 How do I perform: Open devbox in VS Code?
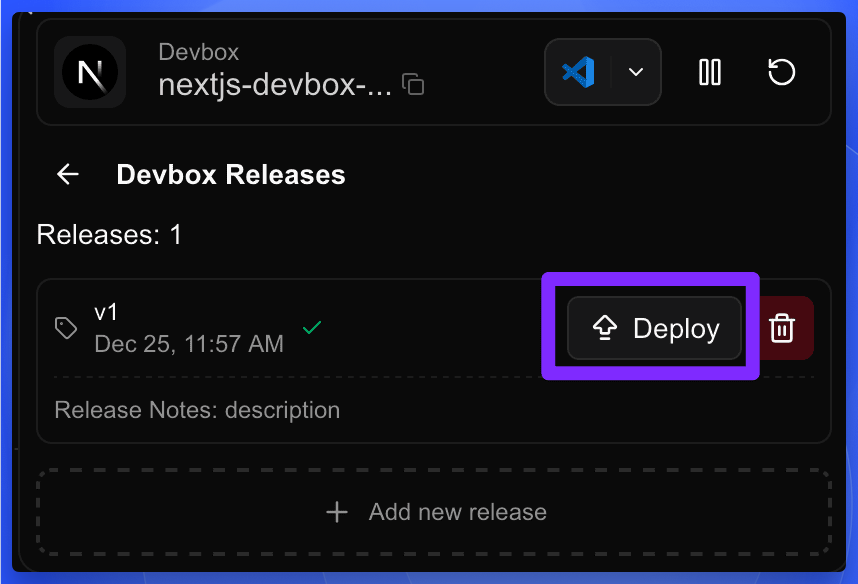click(578, 72)
